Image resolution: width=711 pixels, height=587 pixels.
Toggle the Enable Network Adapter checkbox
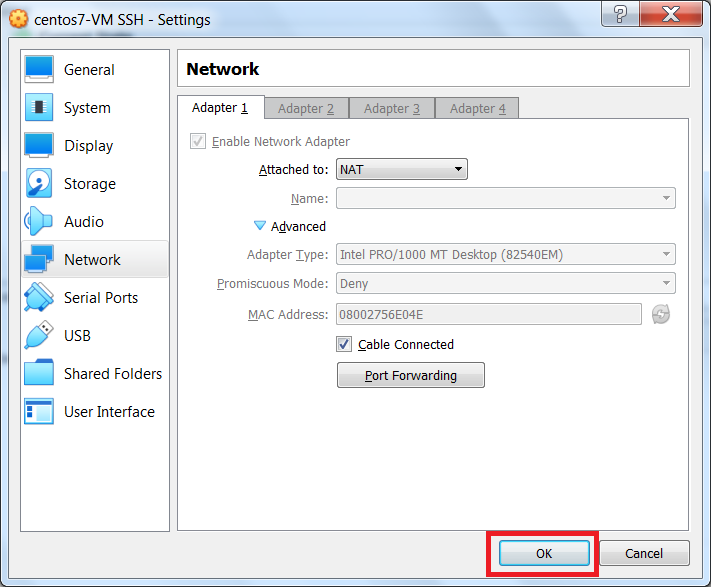198,142
